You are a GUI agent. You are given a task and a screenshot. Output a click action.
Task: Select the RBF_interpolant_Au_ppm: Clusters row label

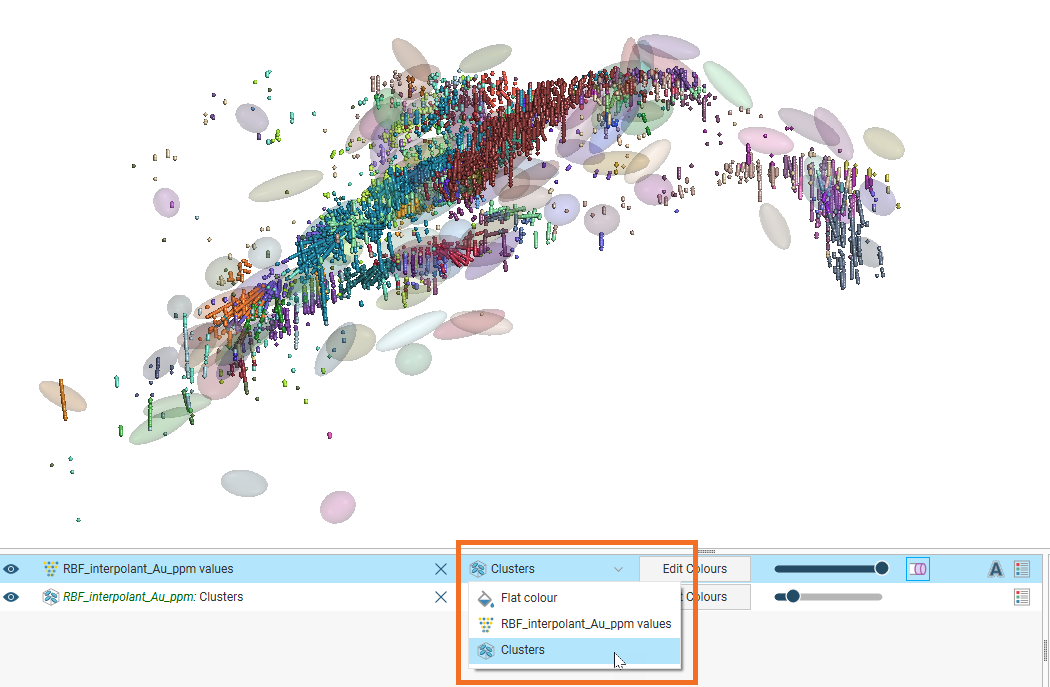(153, 597)
